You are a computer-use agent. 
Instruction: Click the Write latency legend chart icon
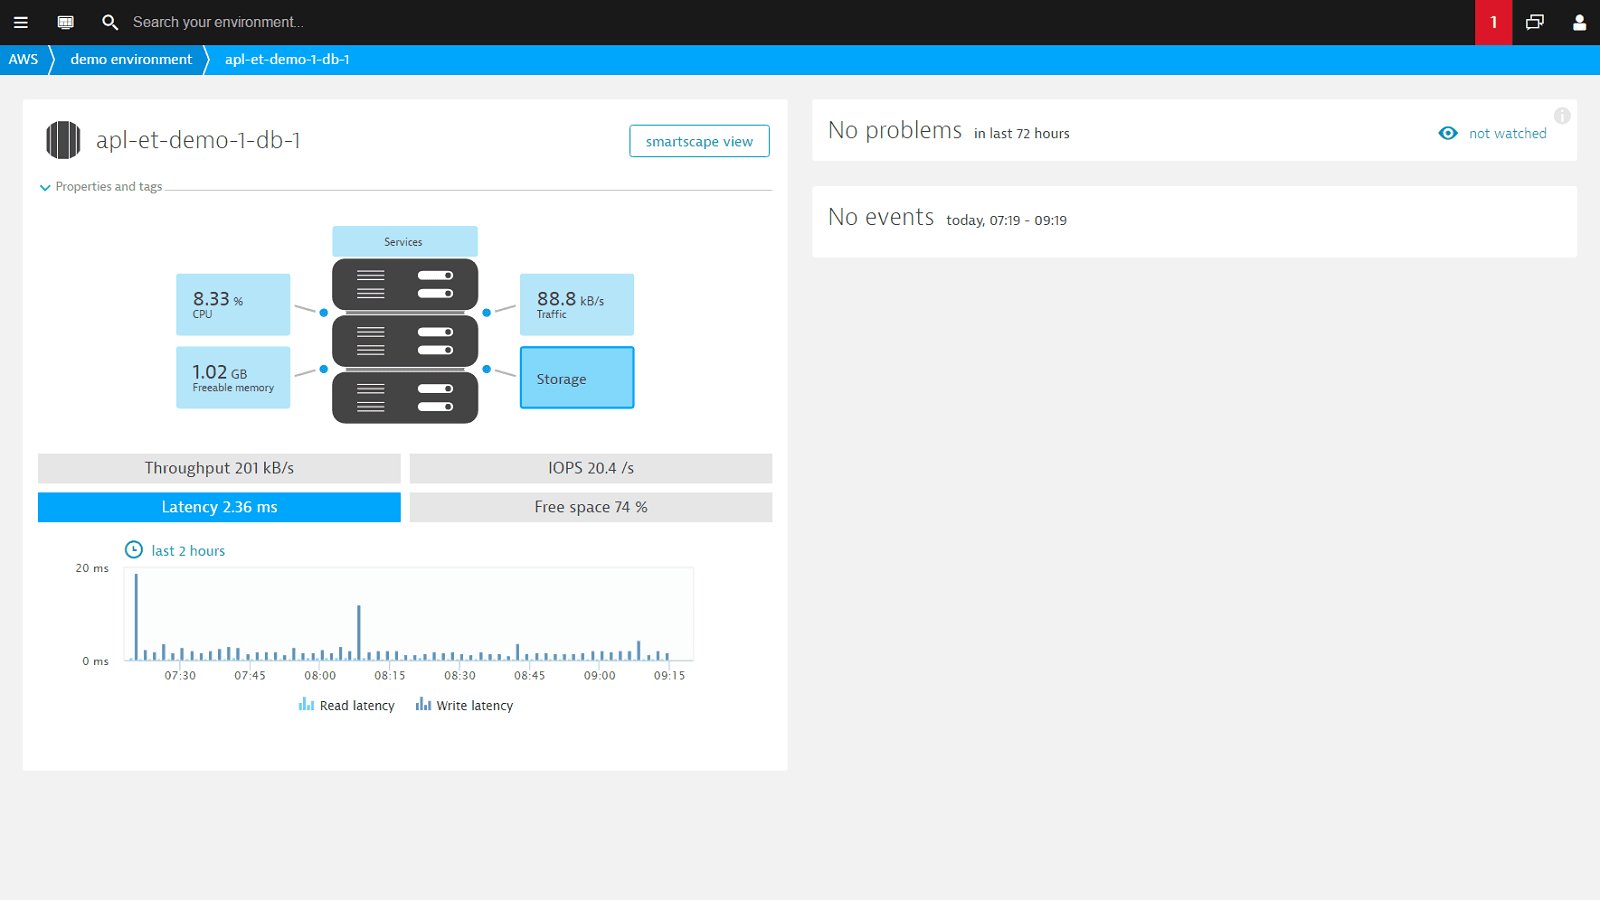pyautogui.click(x=423, y=704)
